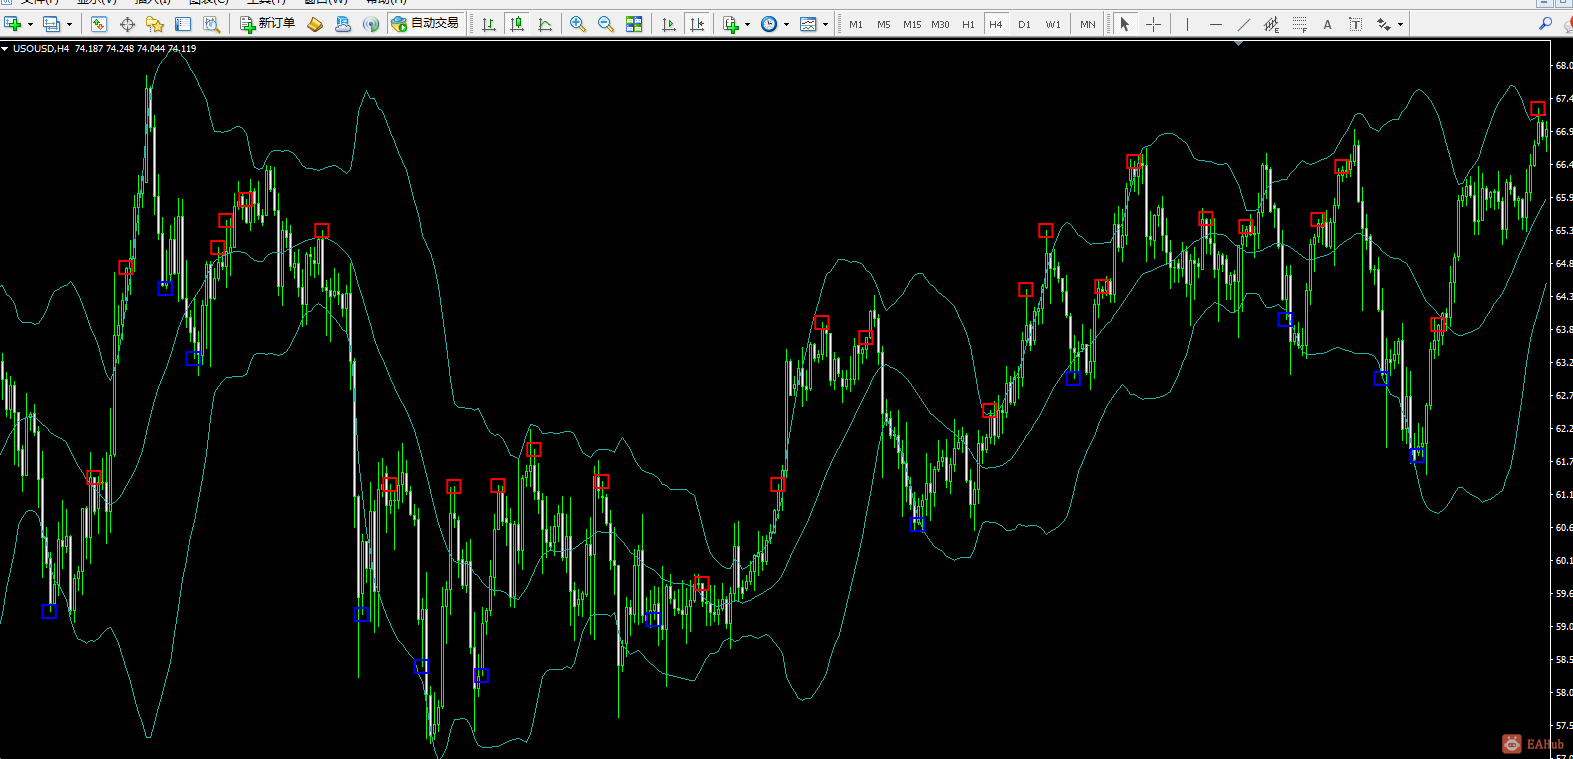Select the arrow cursor tool
This screenshot has width=1573, height=759.
pyautogui.click(x=1125, y=24)
